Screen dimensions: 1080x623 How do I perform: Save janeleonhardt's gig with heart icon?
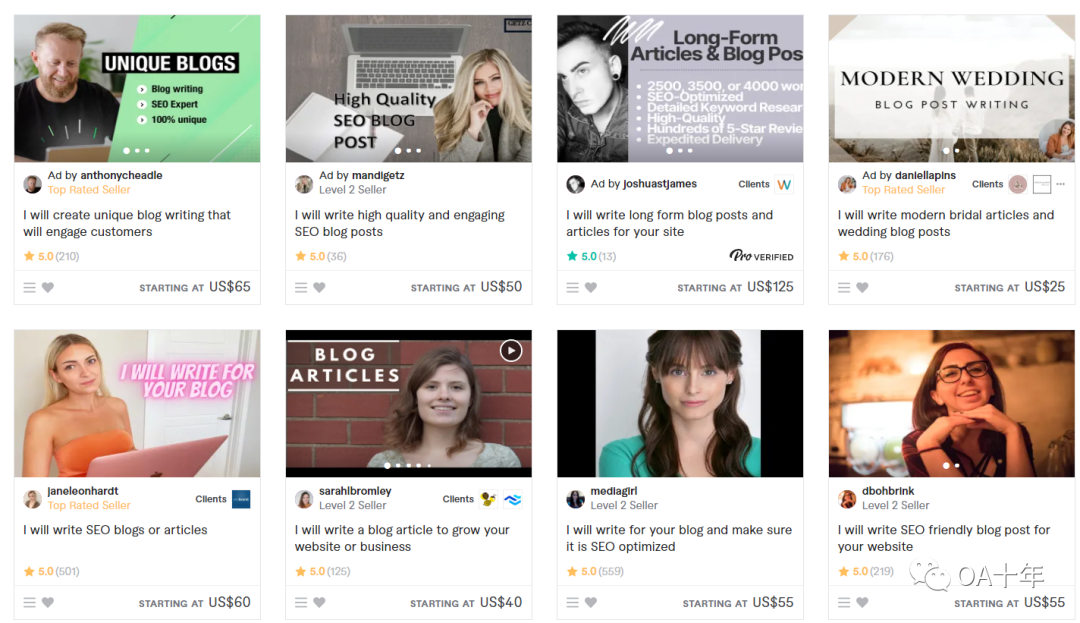coord(48,603)
